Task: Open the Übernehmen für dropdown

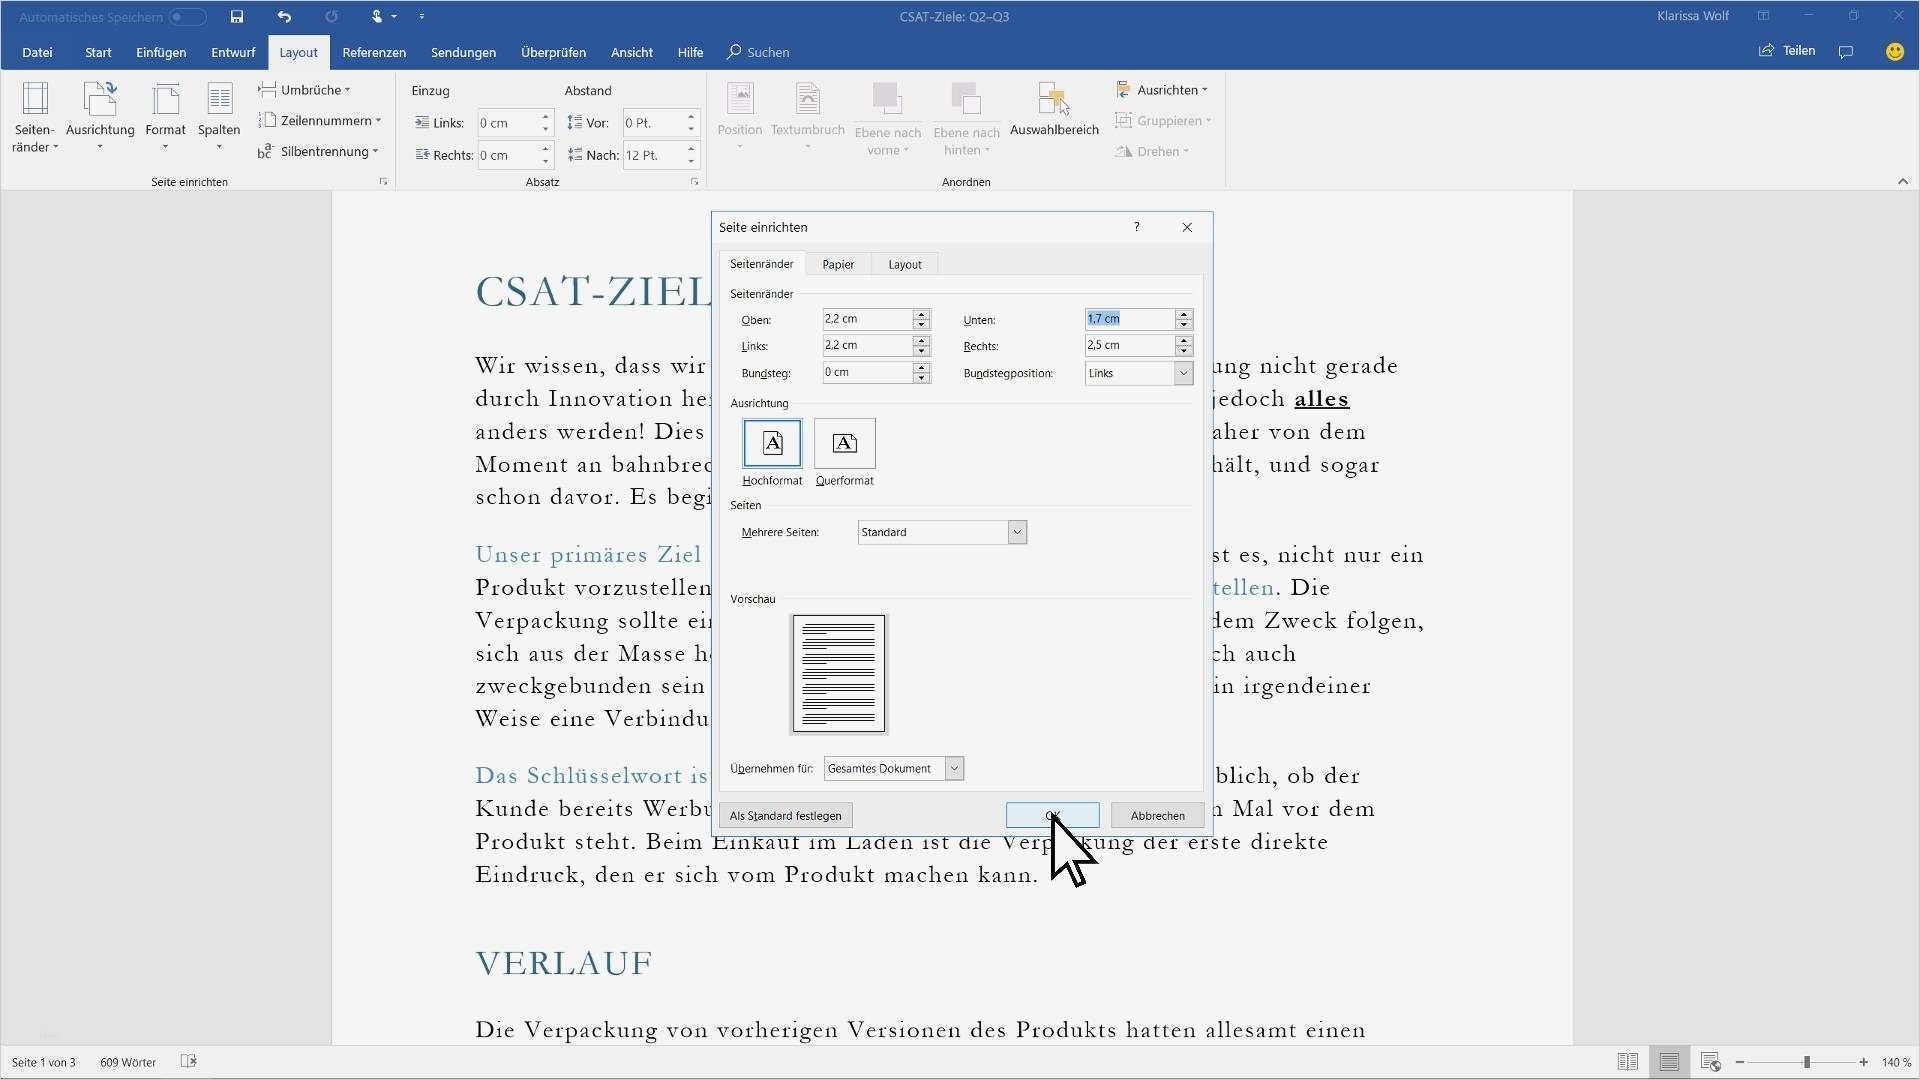Action: coord(953,768)
